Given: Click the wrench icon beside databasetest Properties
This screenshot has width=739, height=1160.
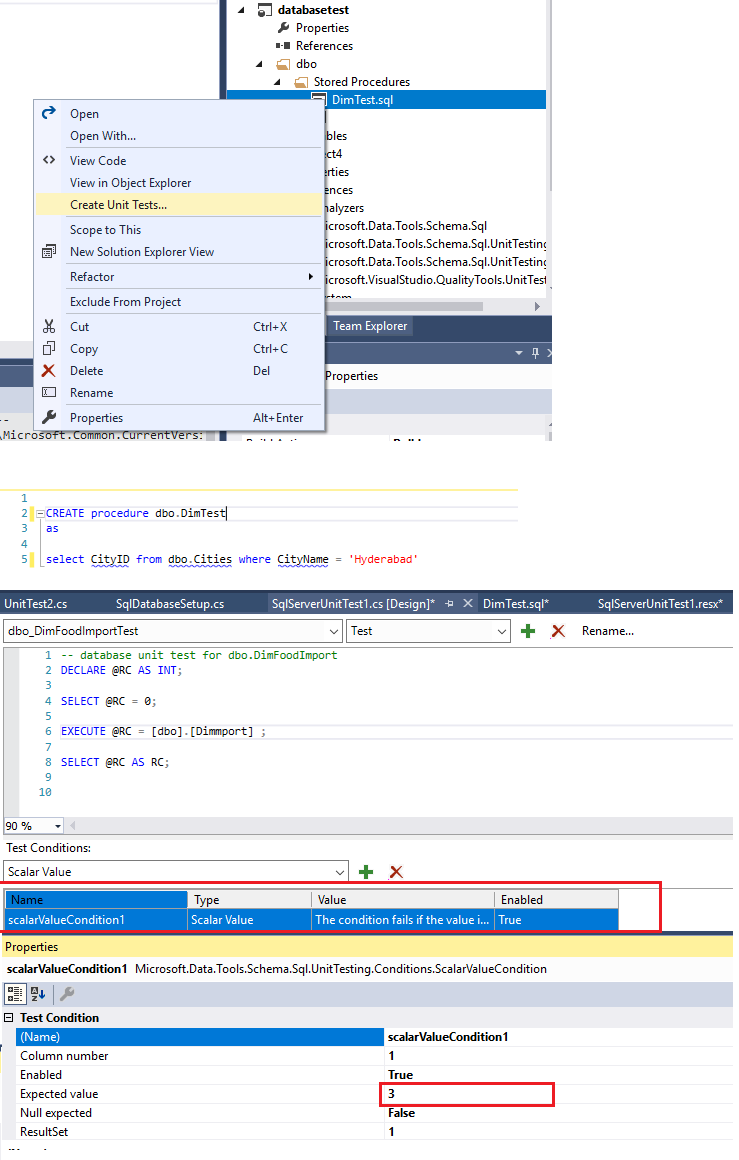Looking at the screenshot, I should click(x=283, y=27).
